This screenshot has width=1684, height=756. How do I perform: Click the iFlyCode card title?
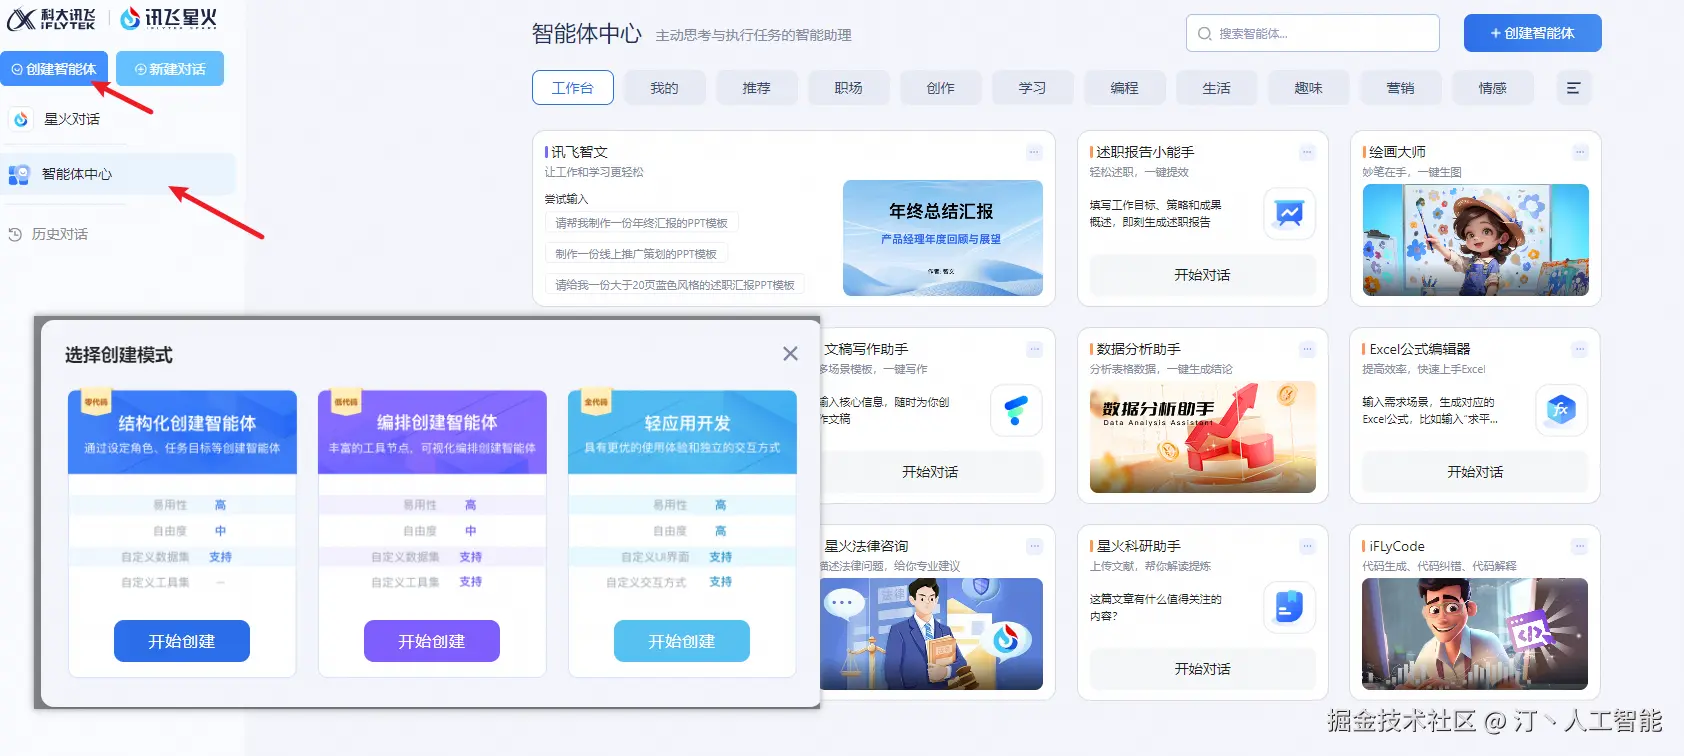coord(1397,546)
